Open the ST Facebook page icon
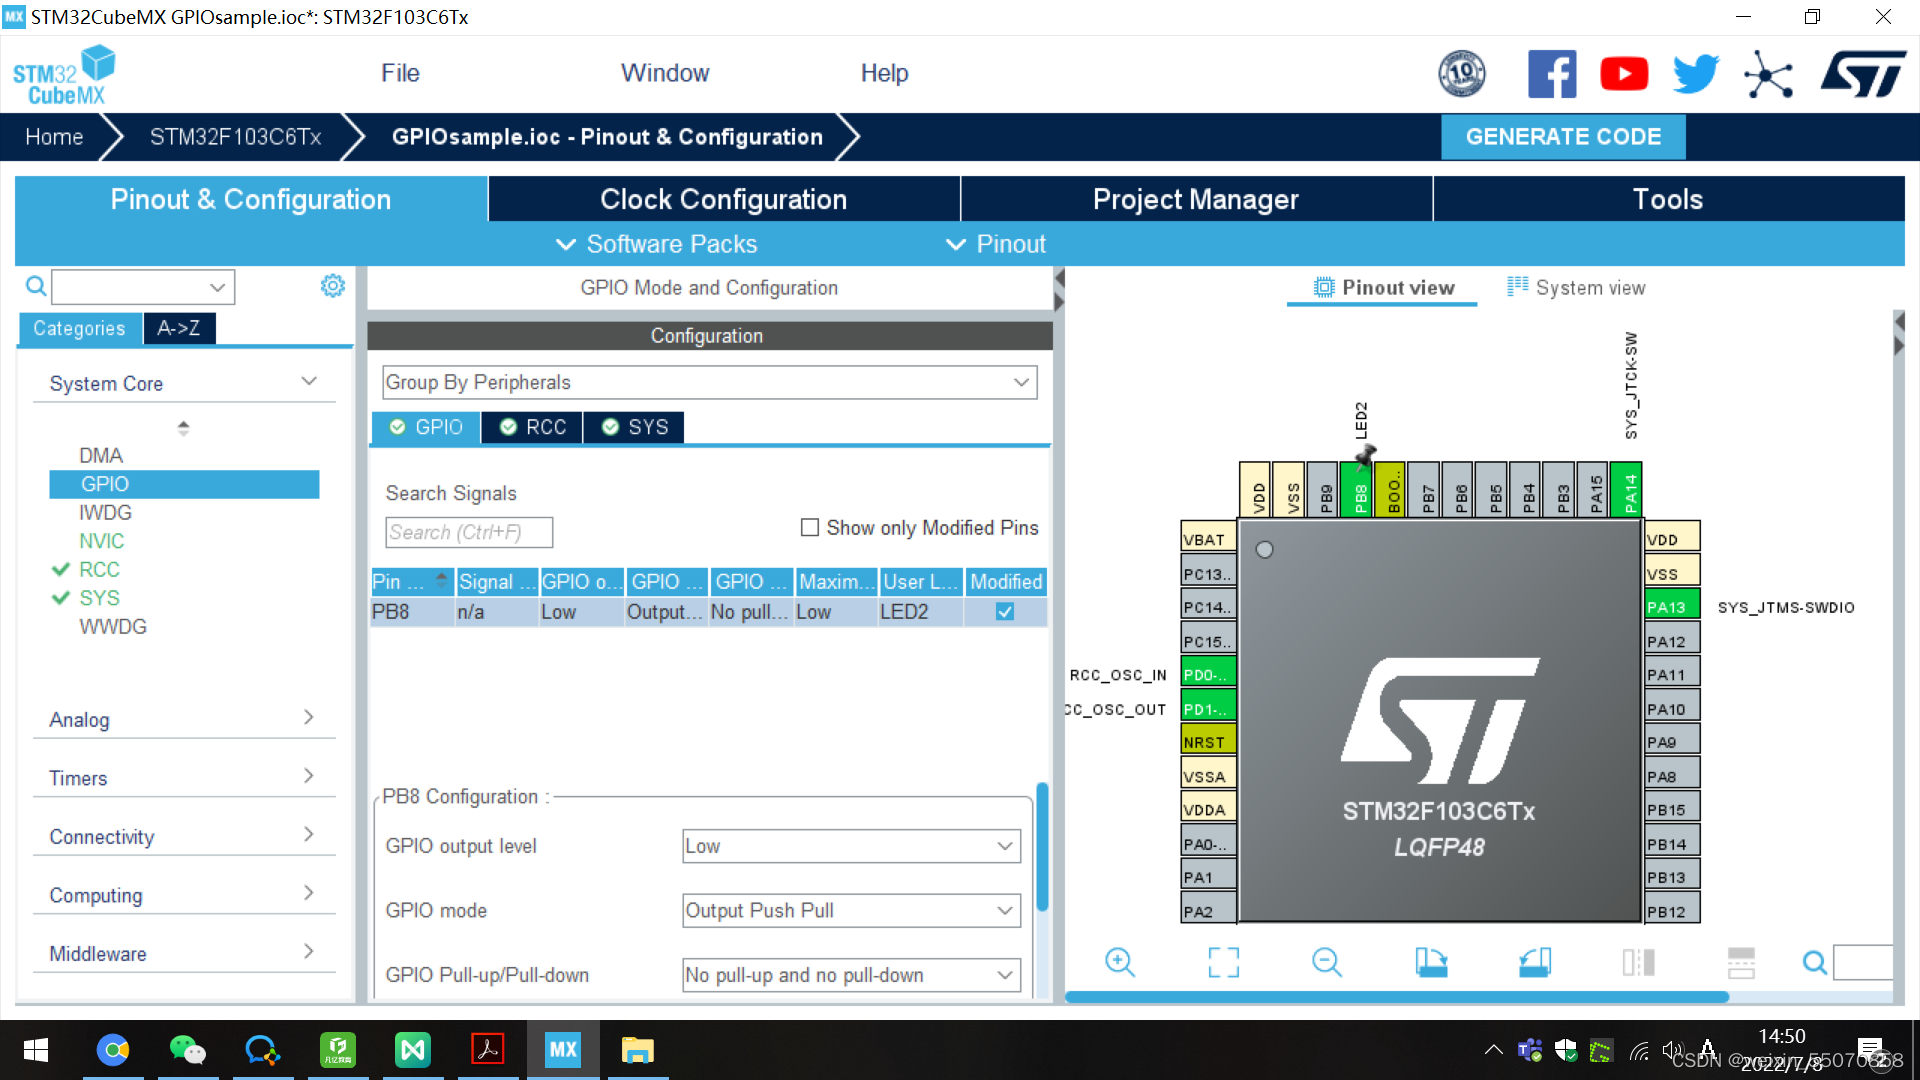 click(1551, 74)
